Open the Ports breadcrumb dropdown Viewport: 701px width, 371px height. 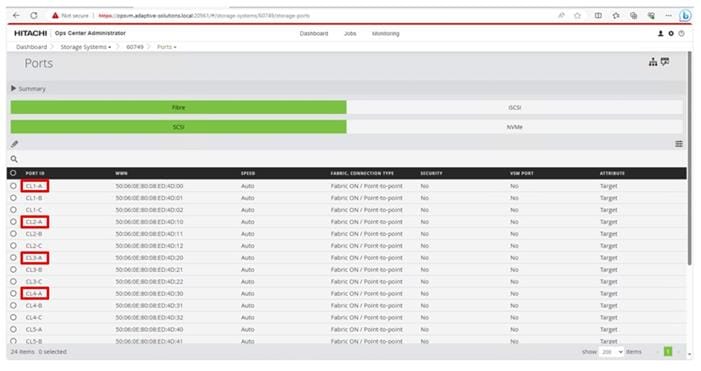(166, 47)
